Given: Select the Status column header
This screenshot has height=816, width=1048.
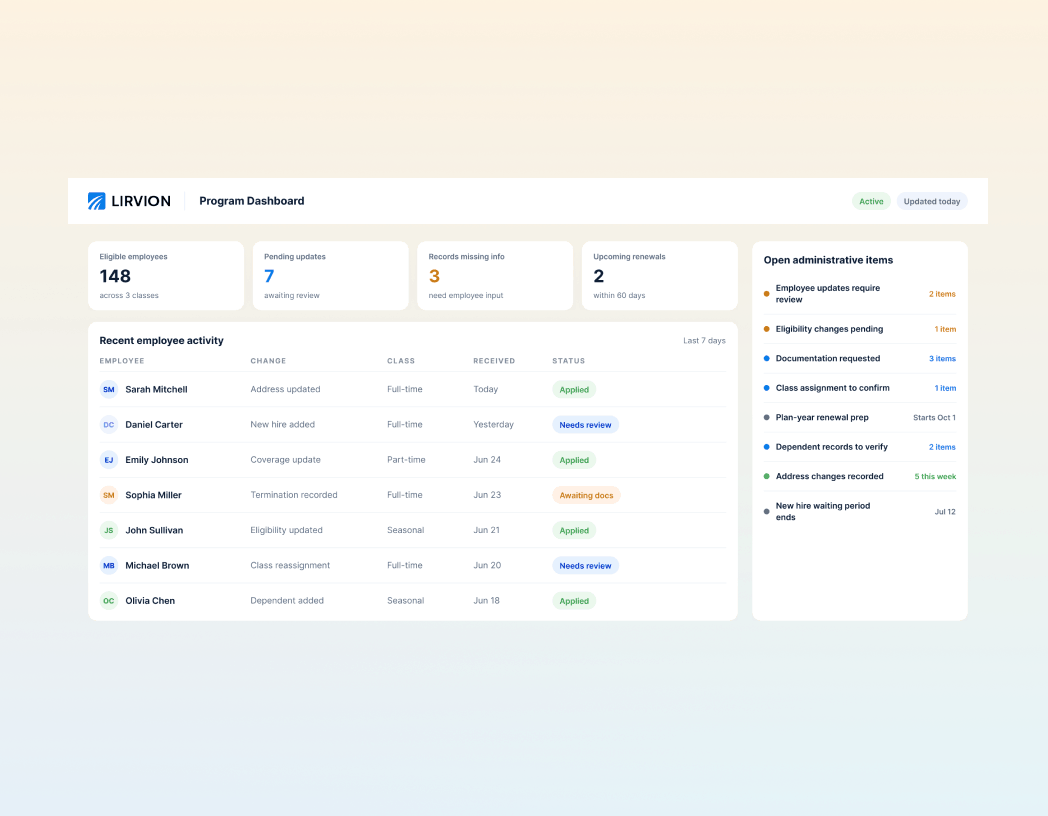Looking at the screenshot, I should 569,361.
